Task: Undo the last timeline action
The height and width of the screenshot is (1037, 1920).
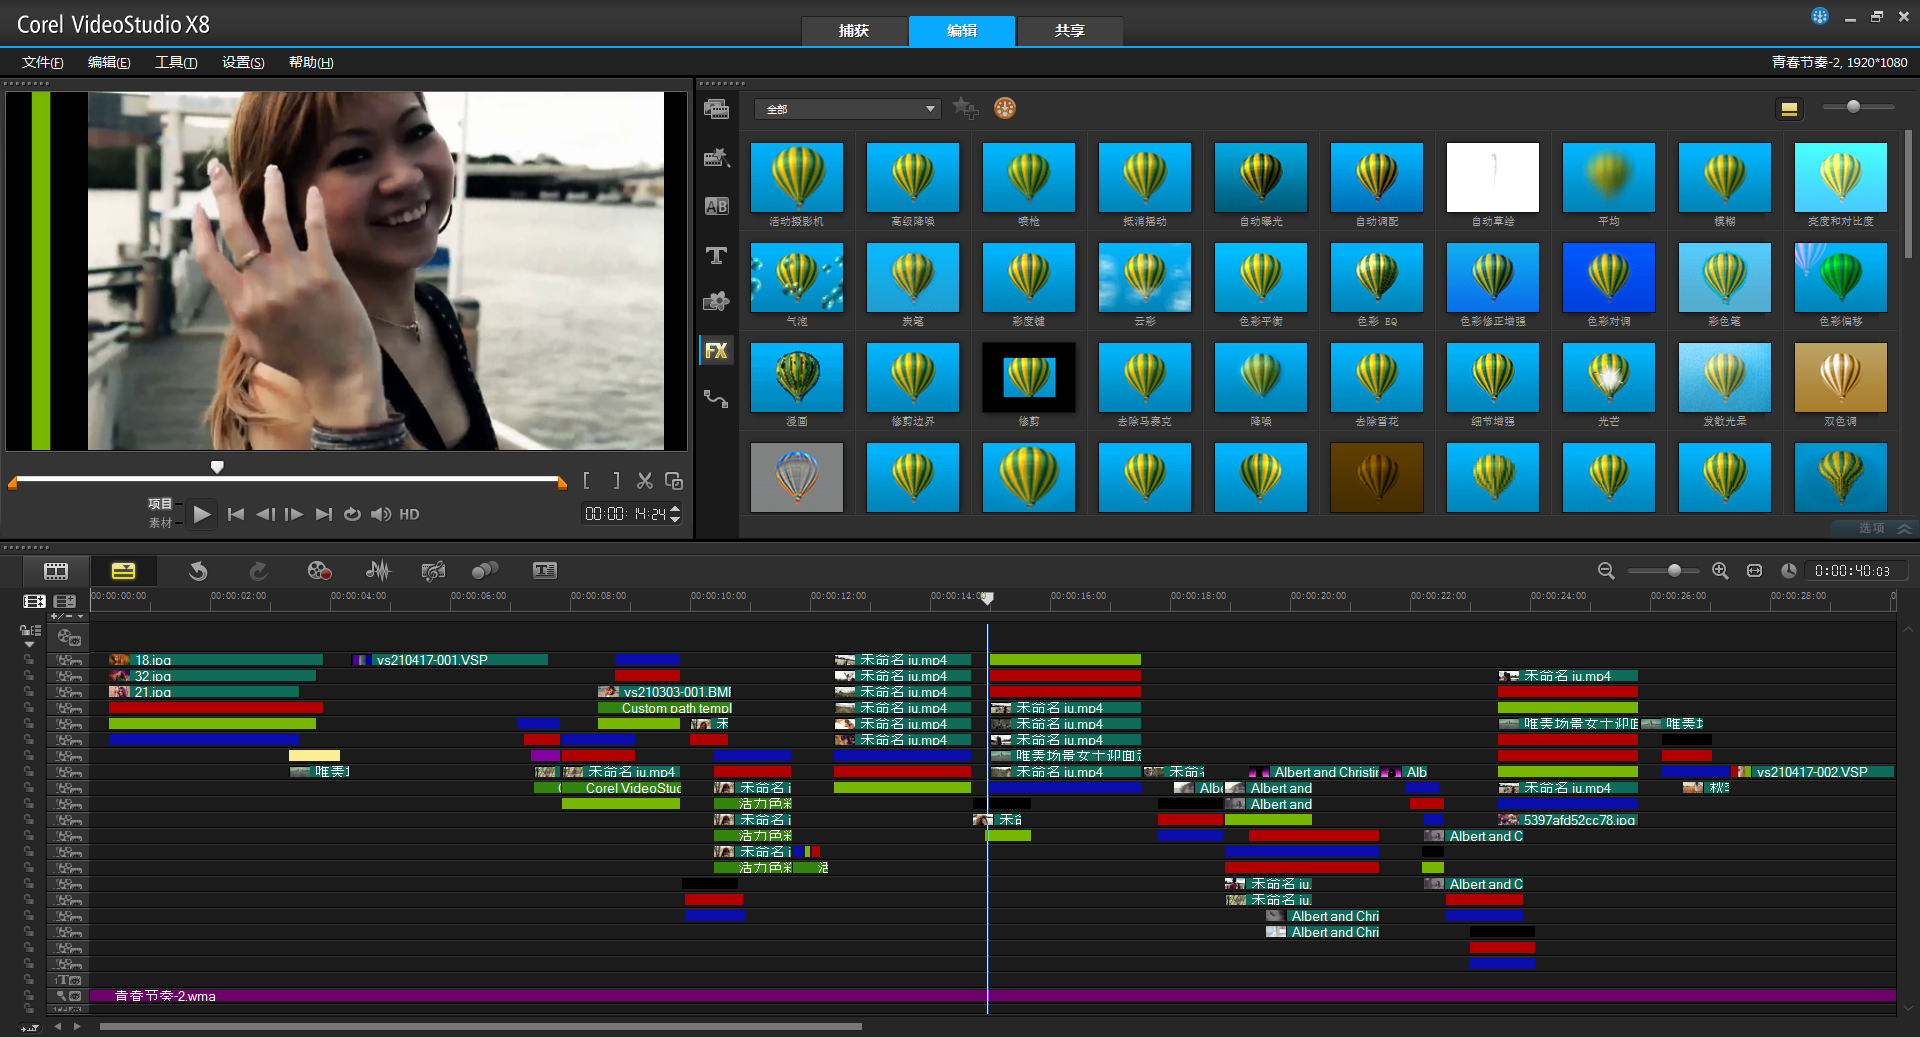Action: click(198, 571)
